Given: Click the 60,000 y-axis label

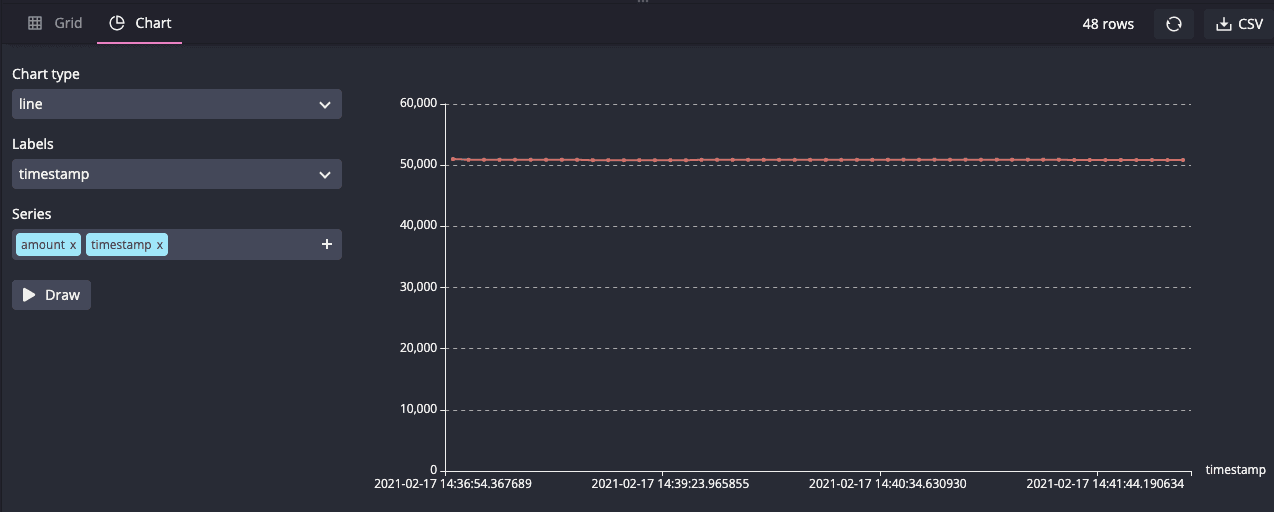Looking at the screenshot, I should (418, 103).
